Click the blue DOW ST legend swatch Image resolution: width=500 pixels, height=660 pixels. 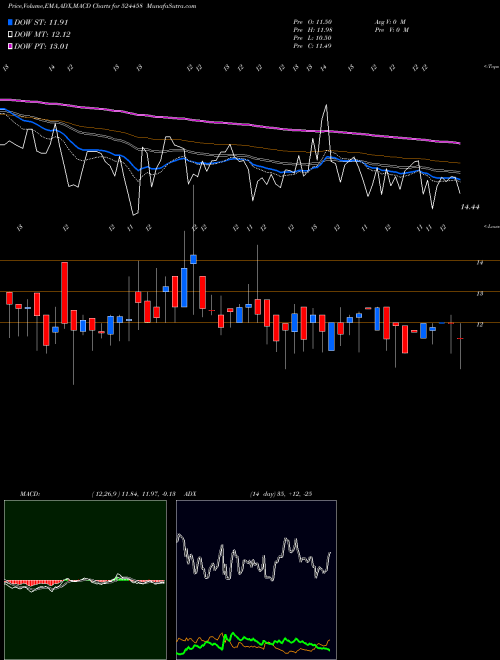point(10,22)
